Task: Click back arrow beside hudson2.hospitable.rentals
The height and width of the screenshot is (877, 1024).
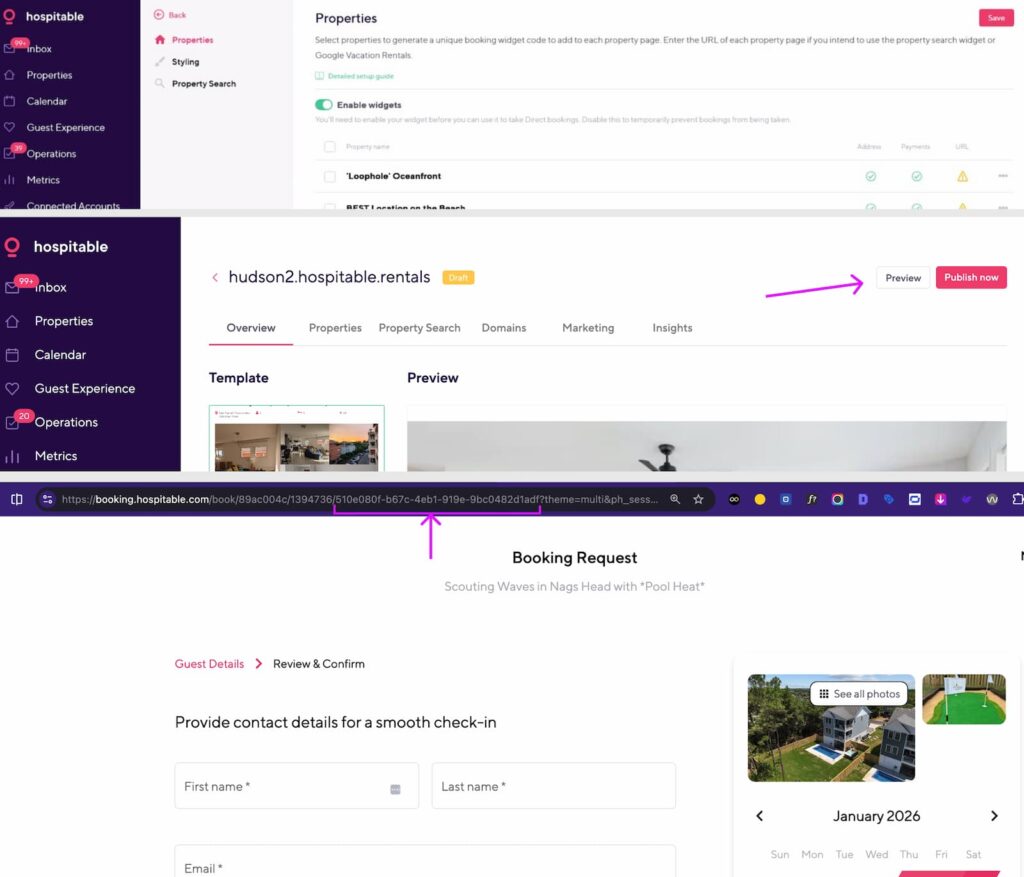Action: (215, 278)
